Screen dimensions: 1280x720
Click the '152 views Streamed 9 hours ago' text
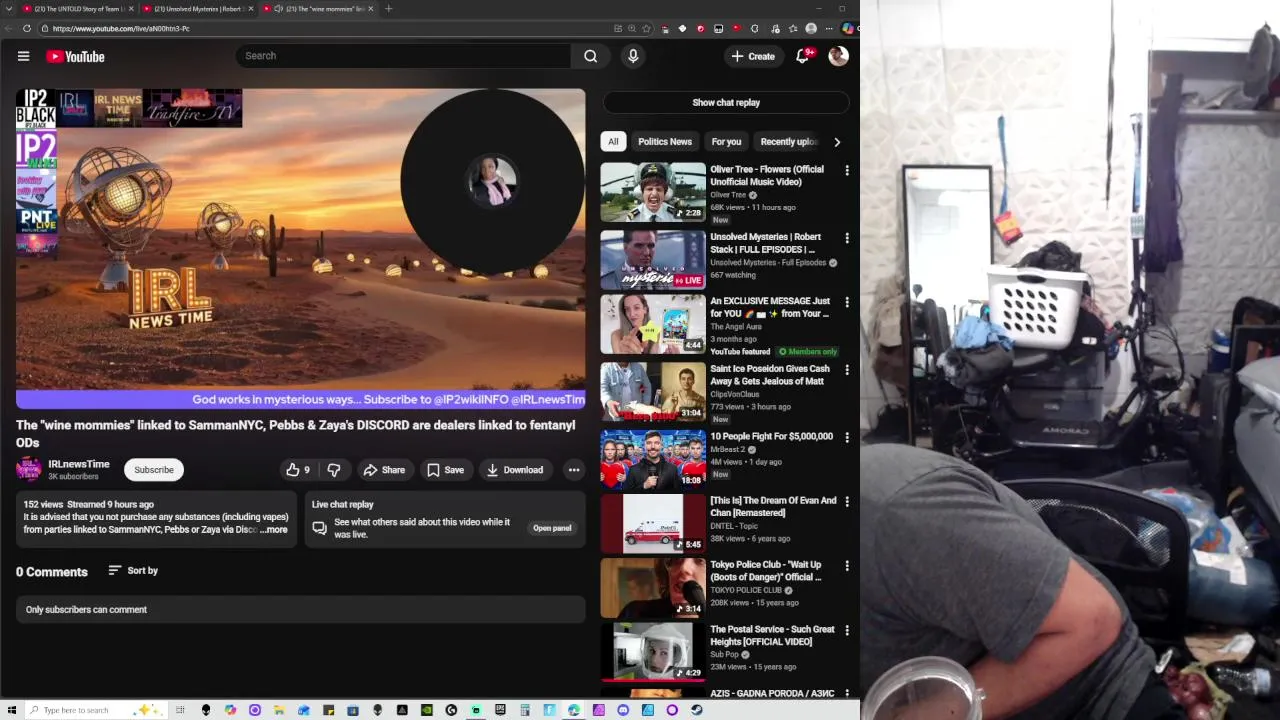[x=89, y=505]
